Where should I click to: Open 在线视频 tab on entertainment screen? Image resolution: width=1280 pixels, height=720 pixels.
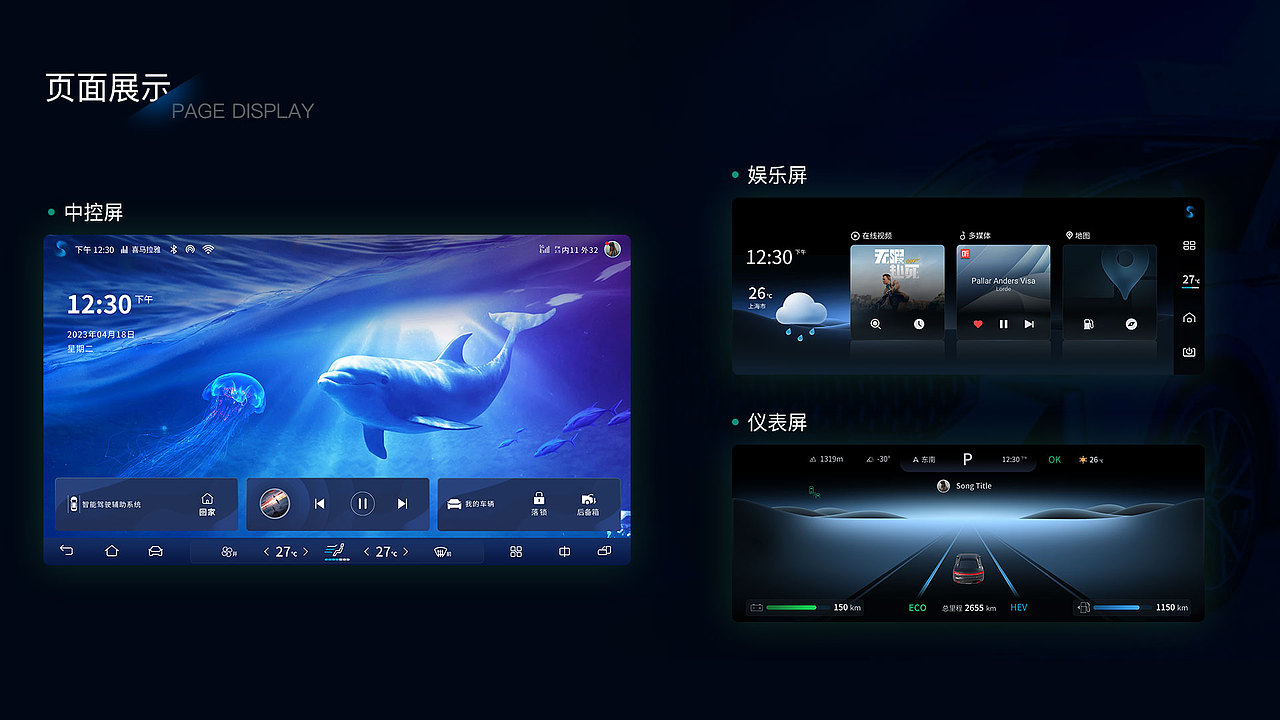tap(872, 236)
